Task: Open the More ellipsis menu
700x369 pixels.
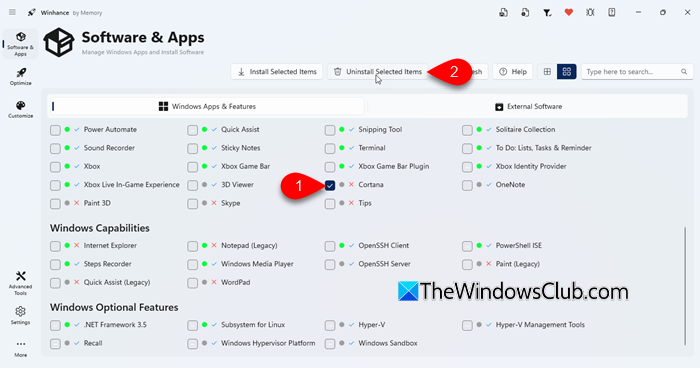Action: coord(21,348)
